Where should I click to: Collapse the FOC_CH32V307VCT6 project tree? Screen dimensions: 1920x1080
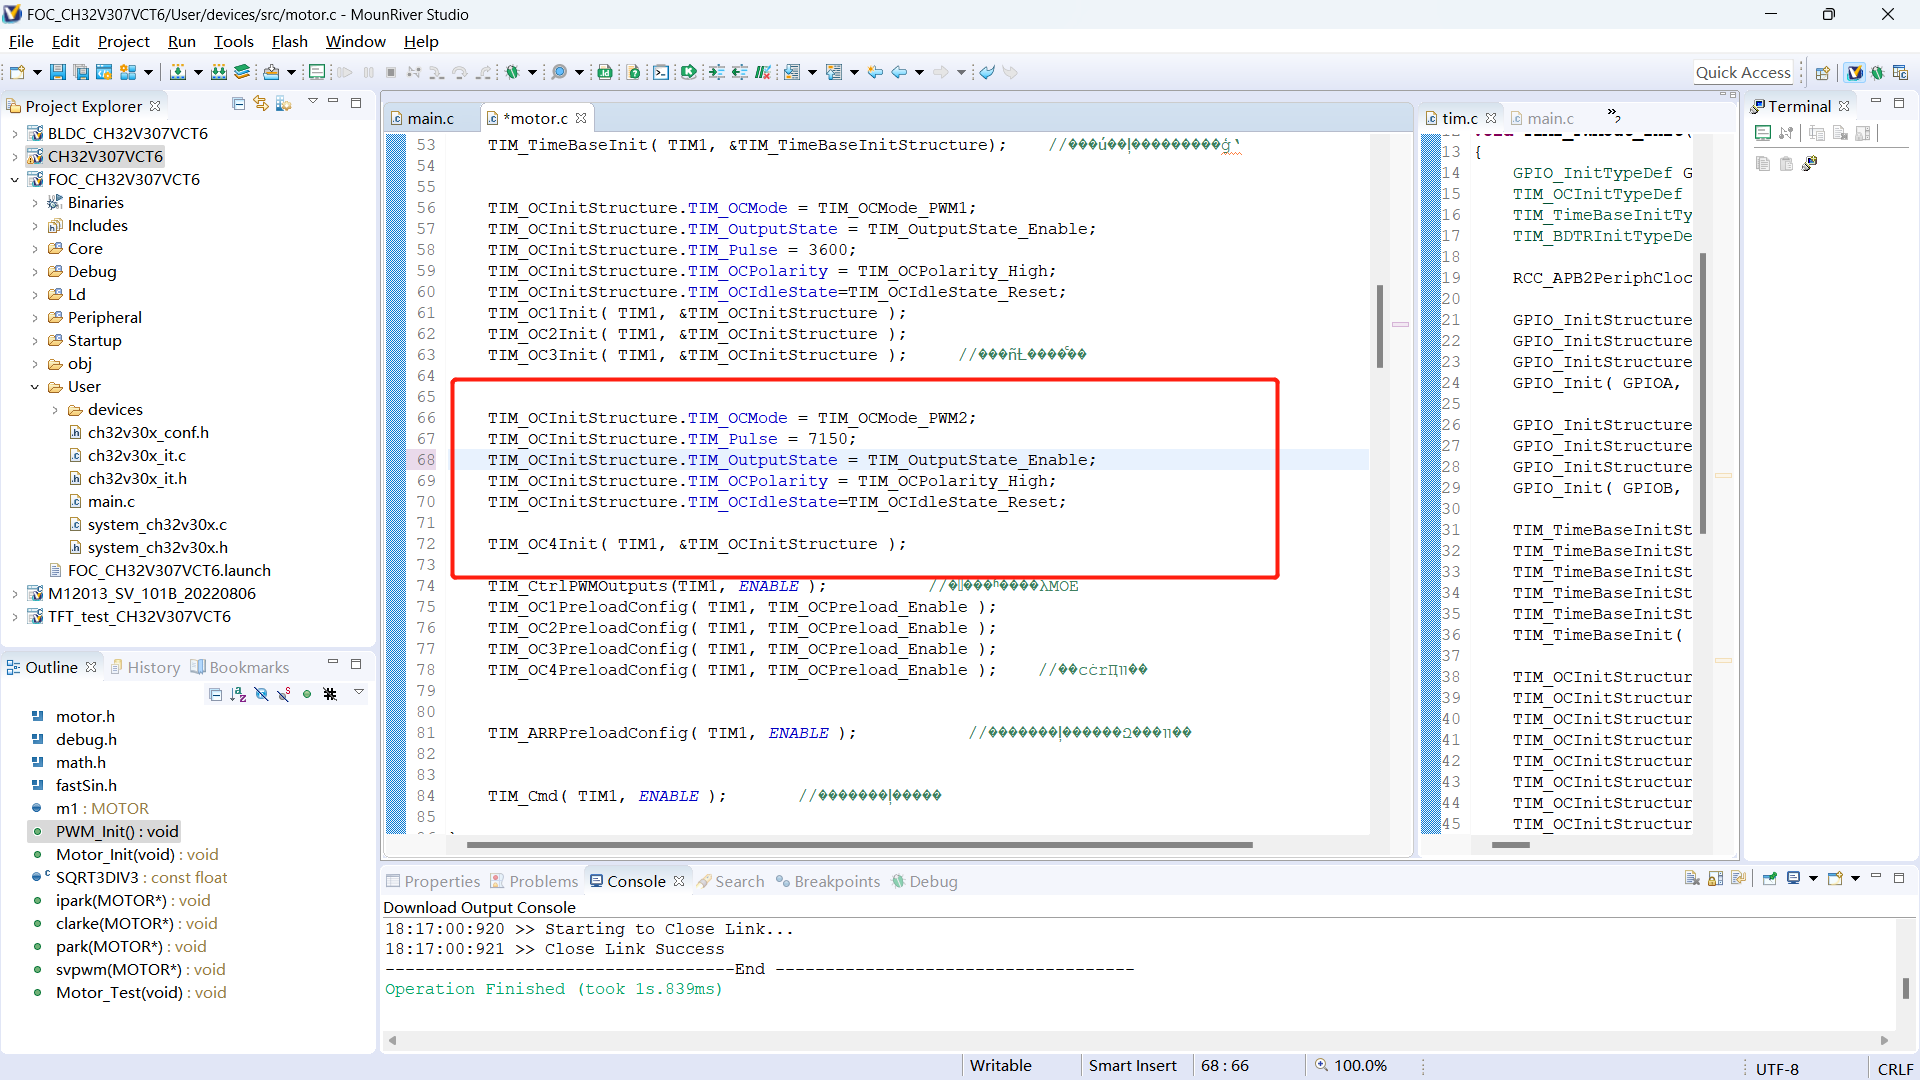[x=14, y=180]
